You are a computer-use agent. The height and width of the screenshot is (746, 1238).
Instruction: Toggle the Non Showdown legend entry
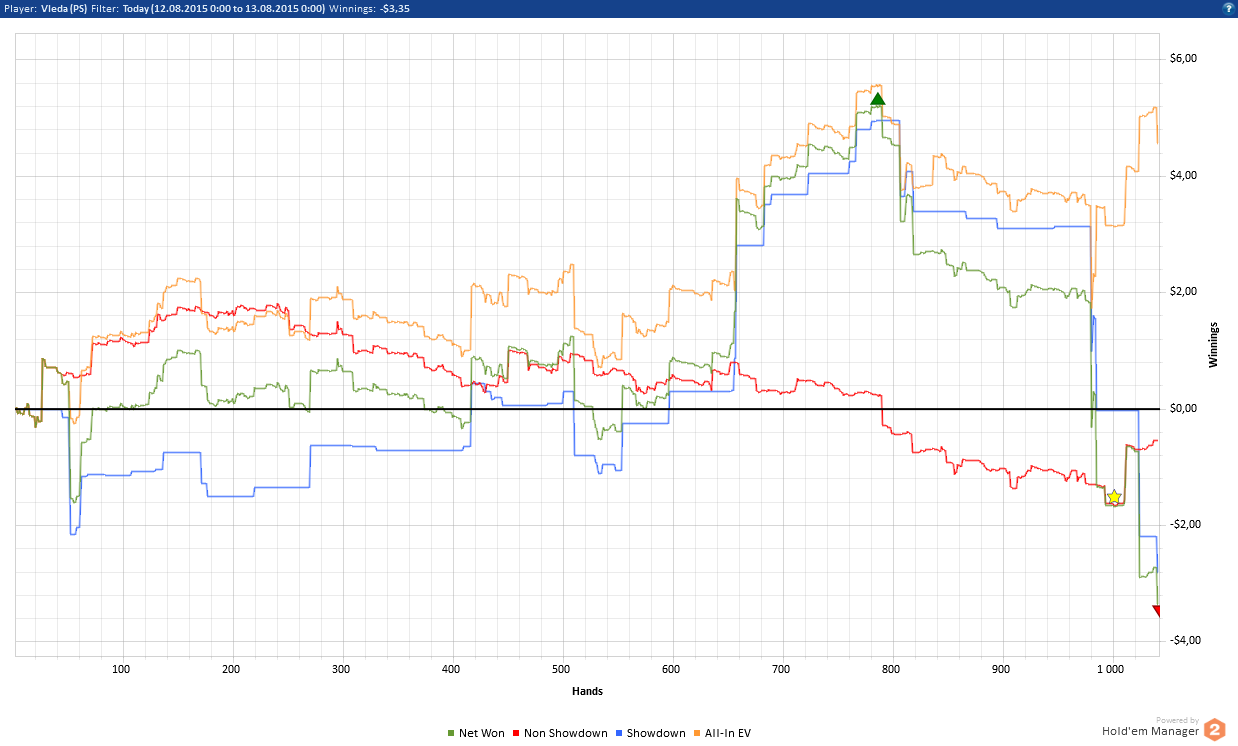(x=560, y=733)
